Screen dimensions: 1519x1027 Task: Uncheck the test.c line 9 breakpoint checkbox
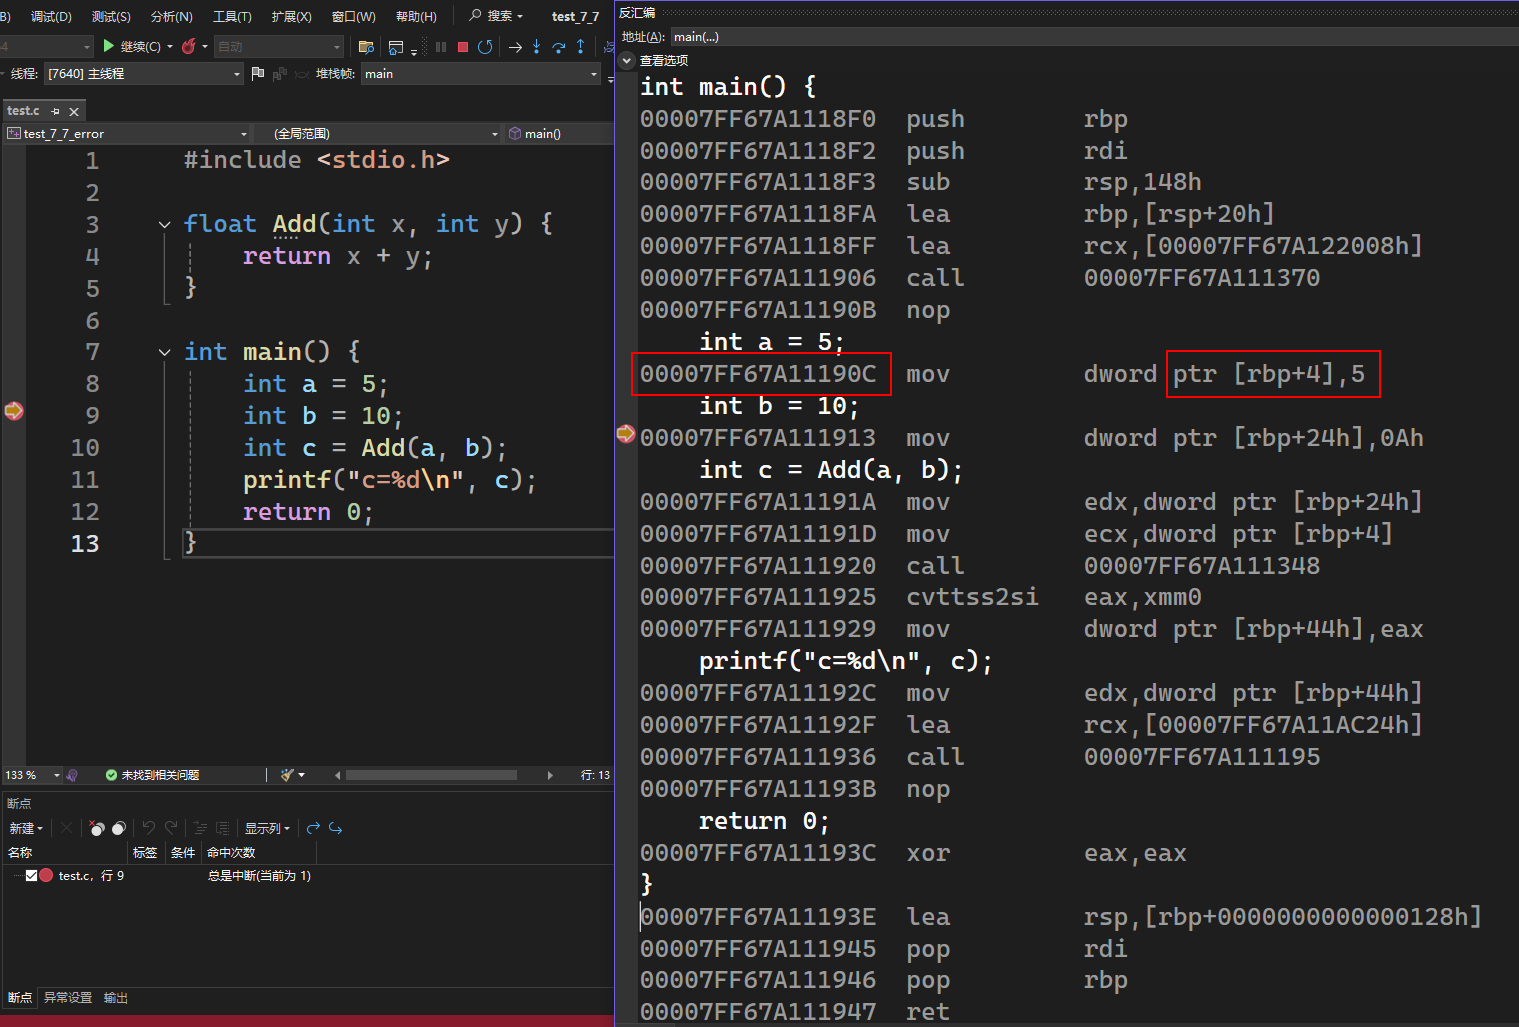click(x=31, y=875)
